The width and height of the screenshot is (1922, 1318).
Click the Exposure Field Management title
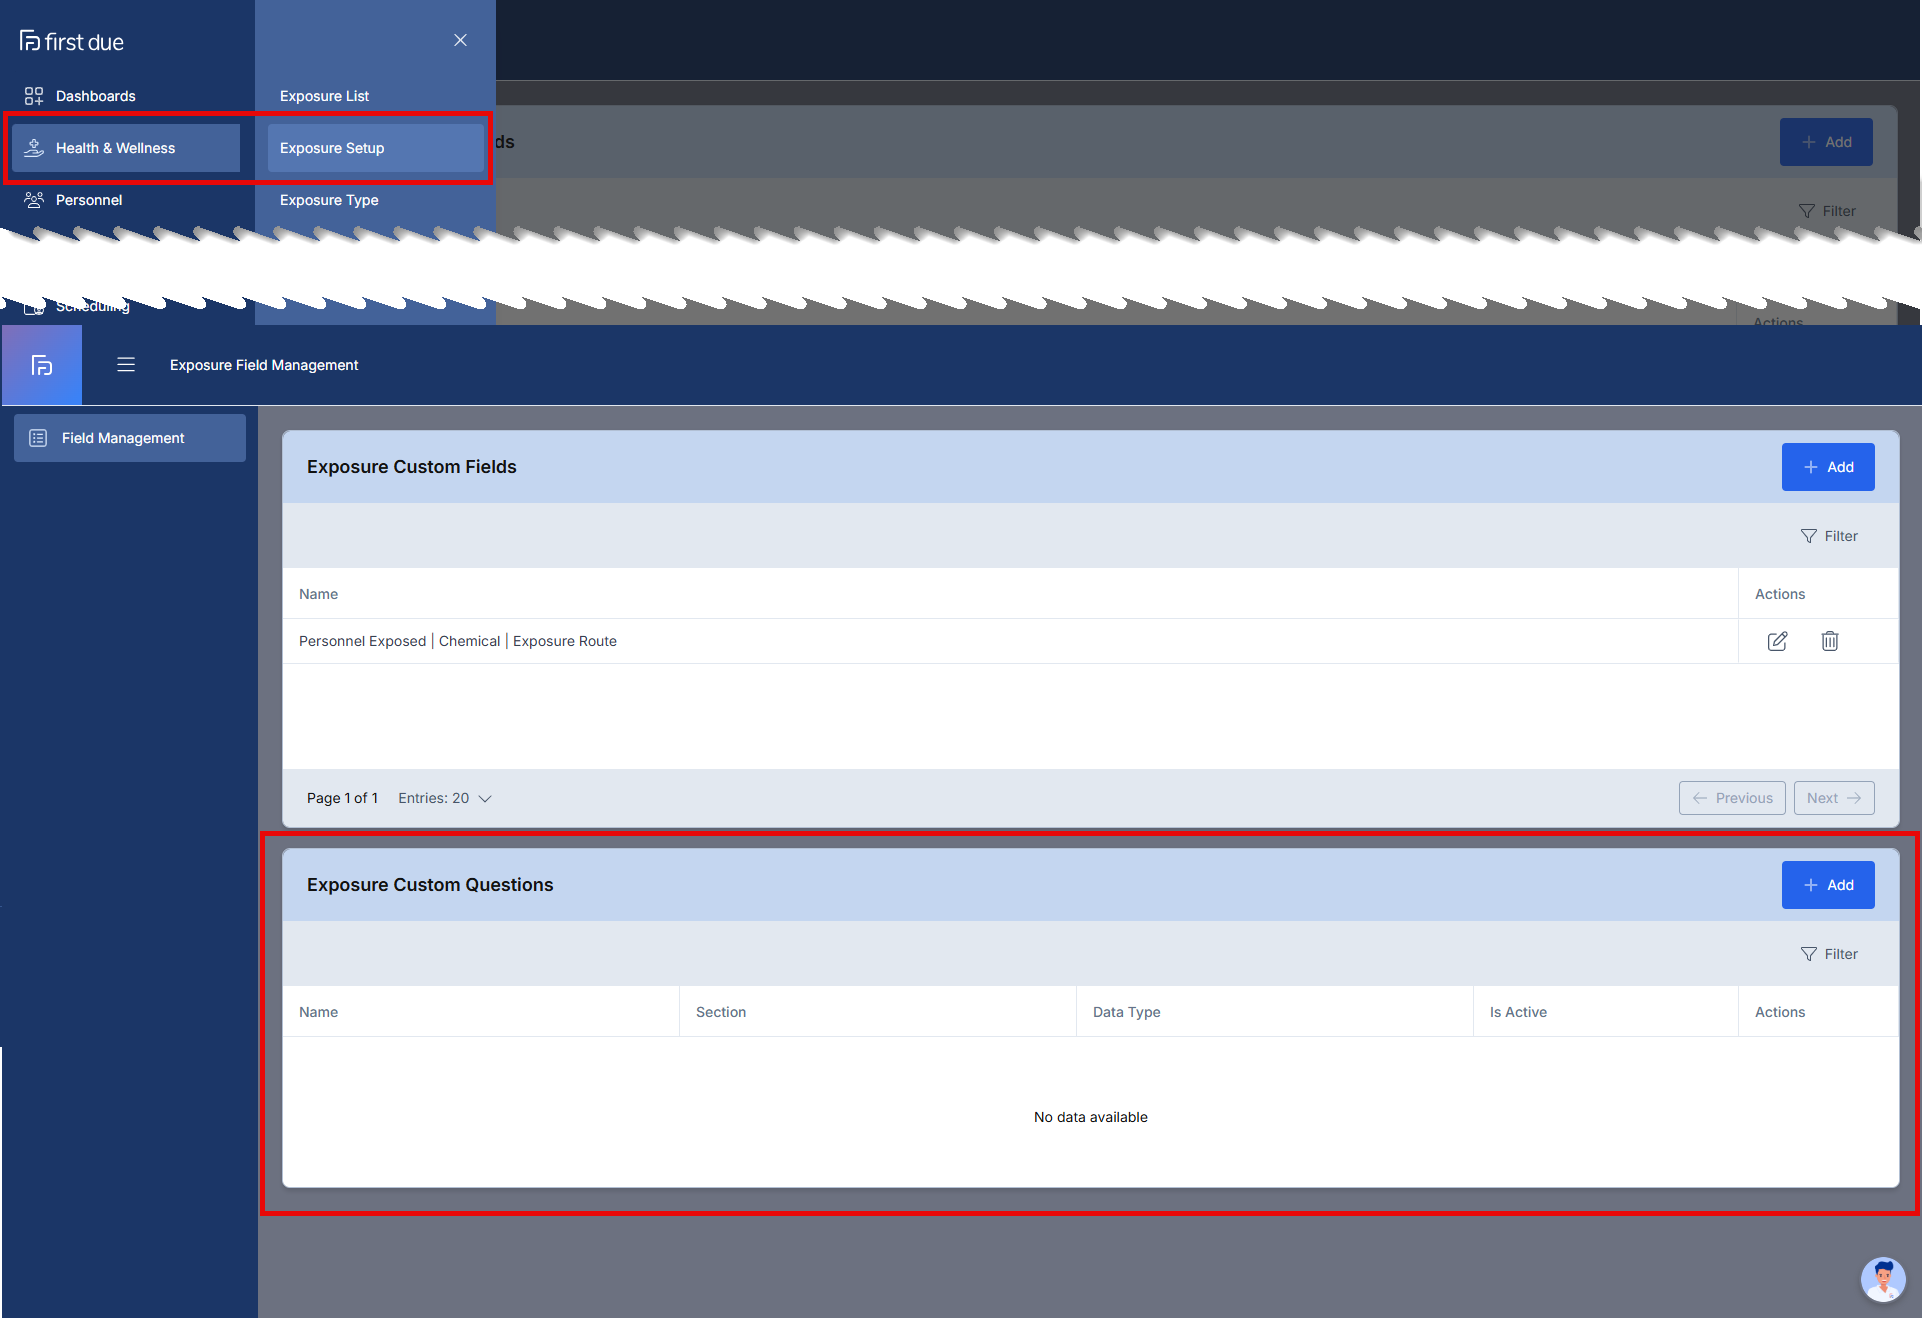coord(264,365)
